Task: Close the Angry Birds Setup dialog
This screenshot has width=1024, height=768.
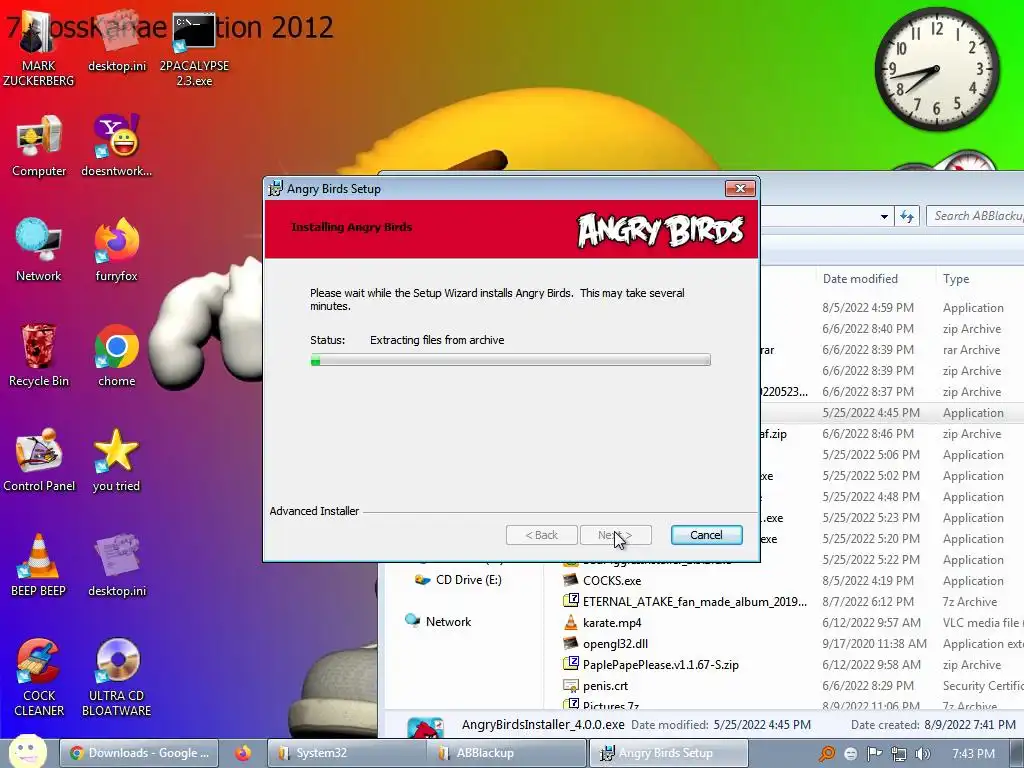Action: [x=740, y=189]
